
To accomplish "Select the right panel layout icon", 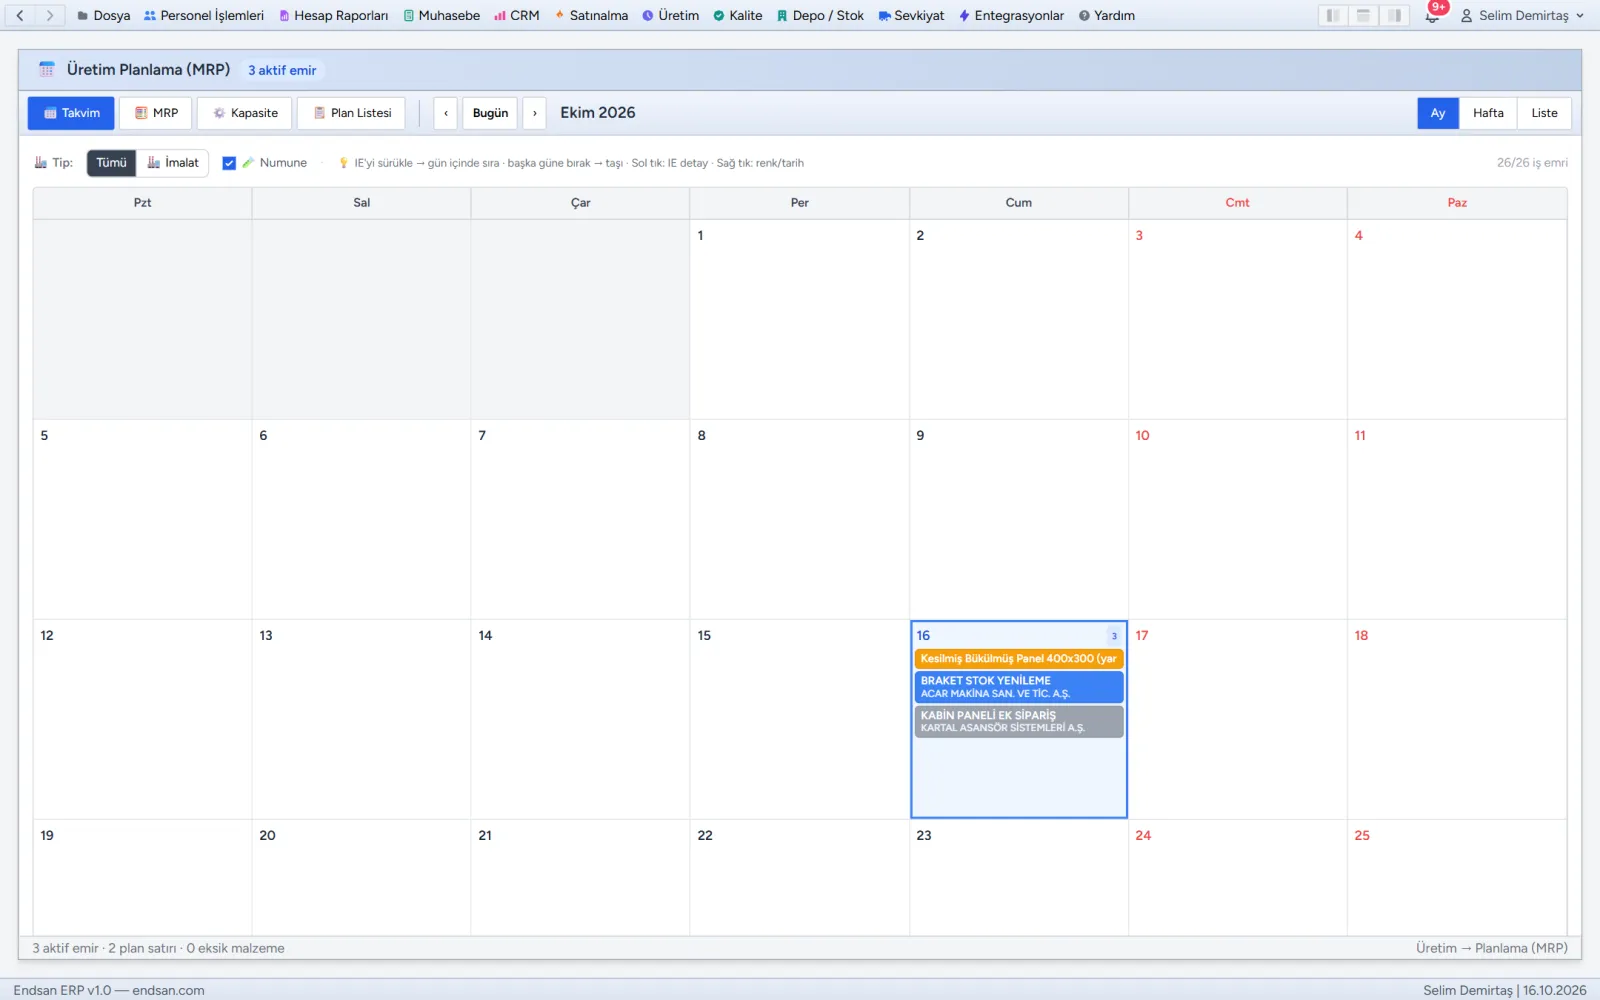I will (x=1394, y=15).
